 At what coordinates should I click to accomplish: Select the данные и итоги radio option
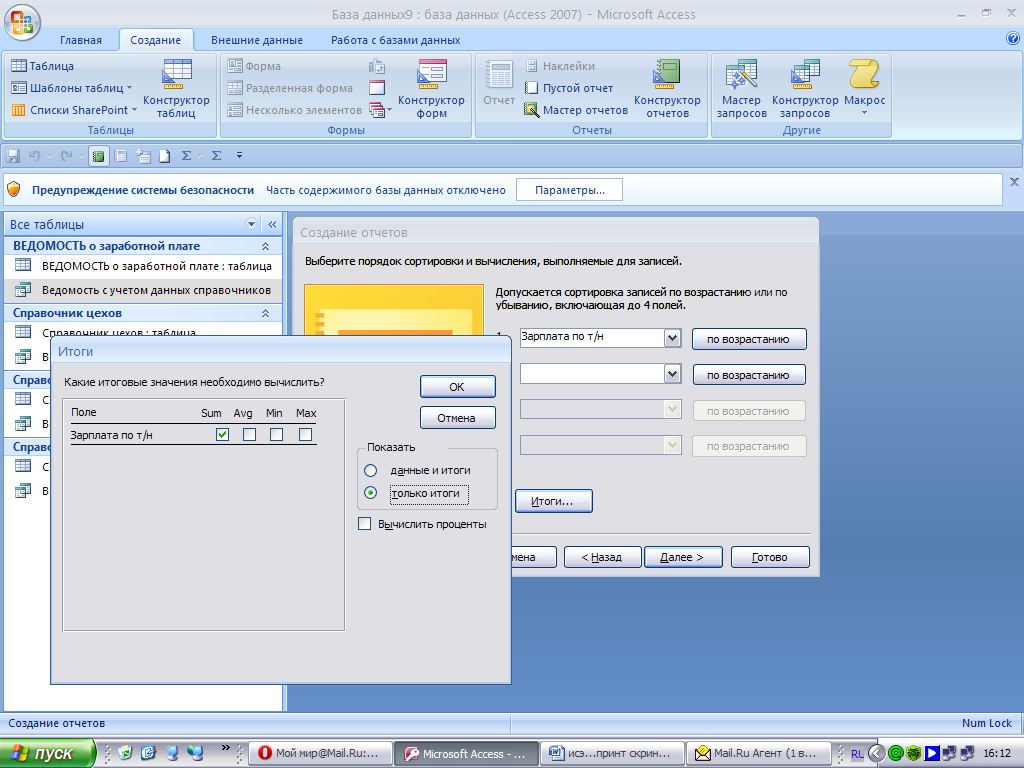(370, 470)
